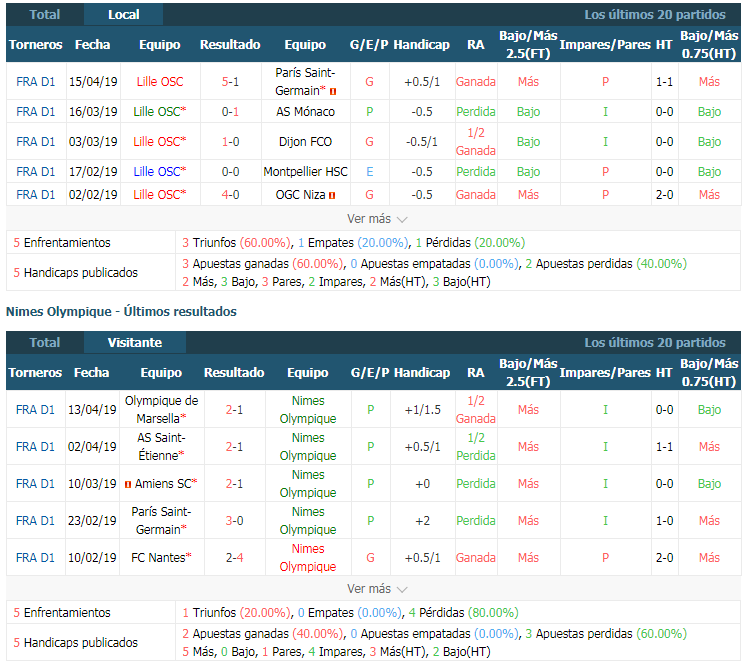The width and height of the screenshot is (749, 661).
Task: Select the Local tab
Action: tap(123, 14)
